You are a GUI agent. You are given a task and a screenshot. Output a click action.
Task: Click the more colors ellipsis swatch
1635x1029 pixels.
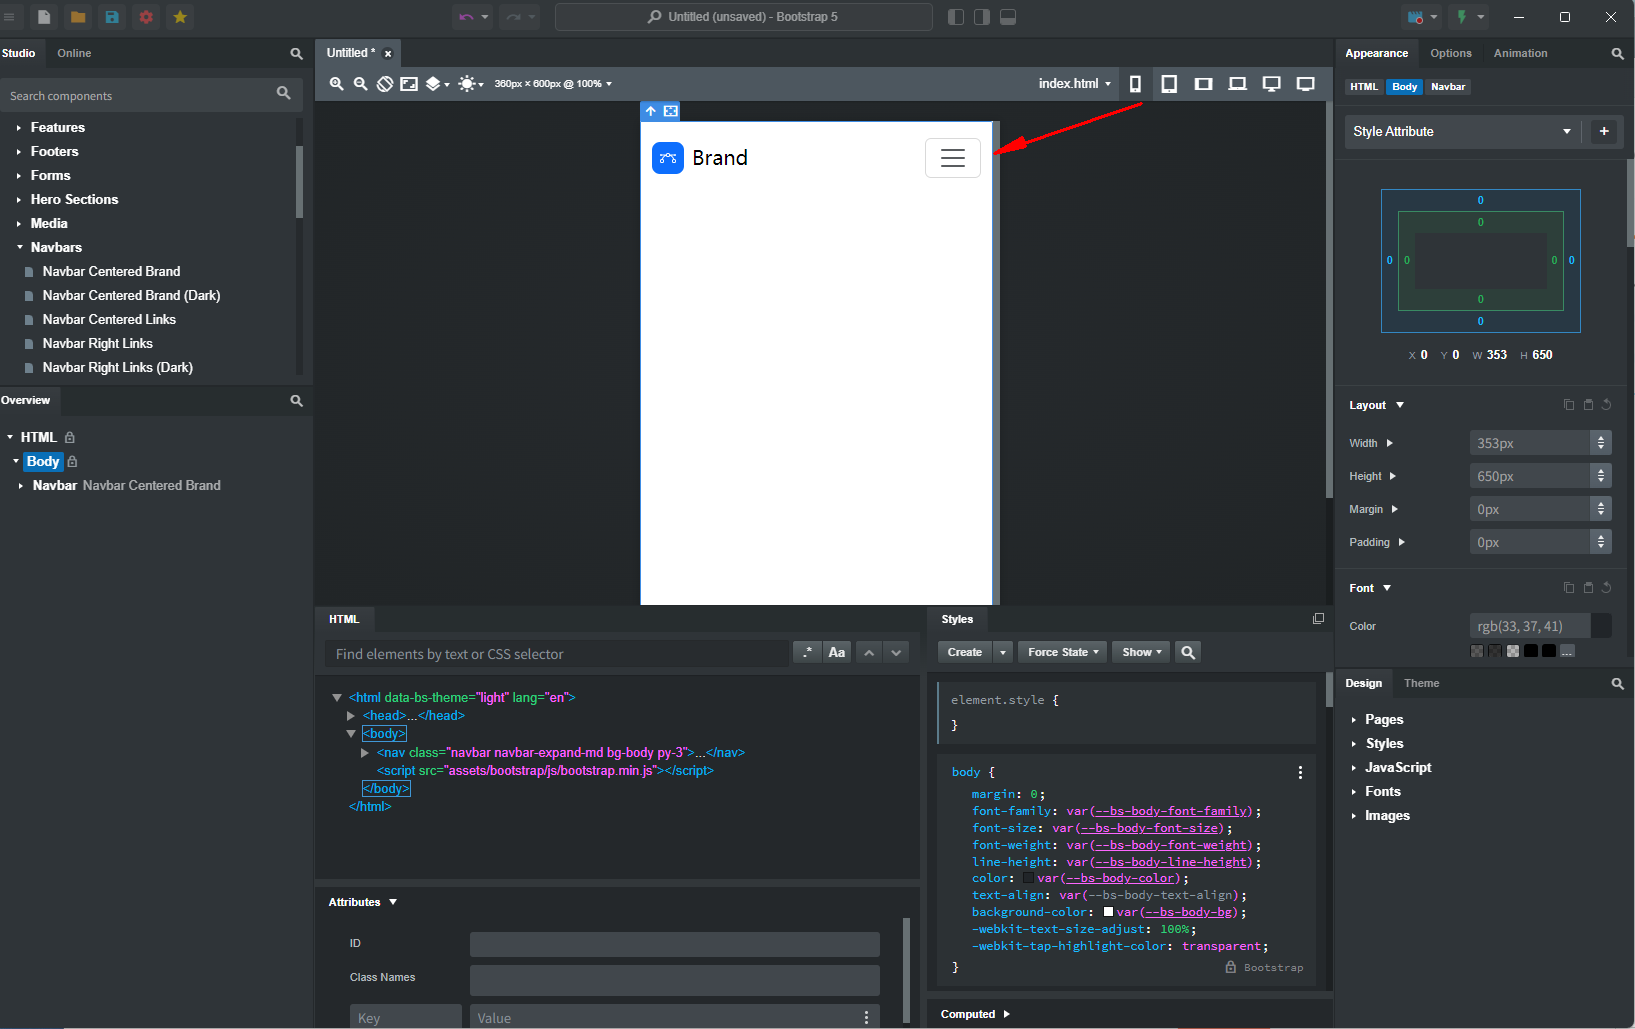pos(1567,651)
